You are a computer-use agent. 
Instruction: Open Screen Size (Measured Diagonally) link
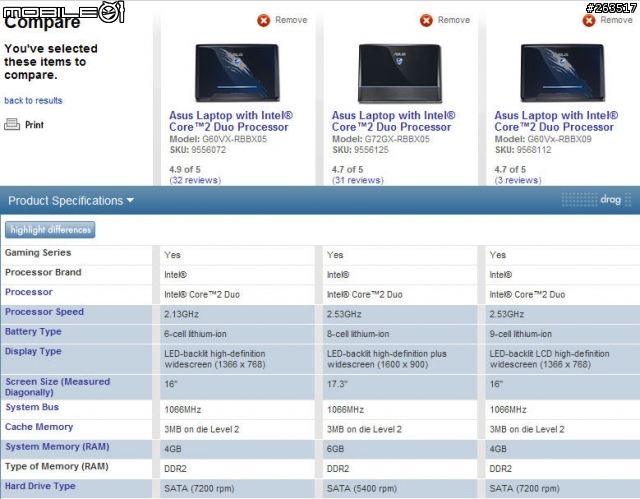pos(58,387)
